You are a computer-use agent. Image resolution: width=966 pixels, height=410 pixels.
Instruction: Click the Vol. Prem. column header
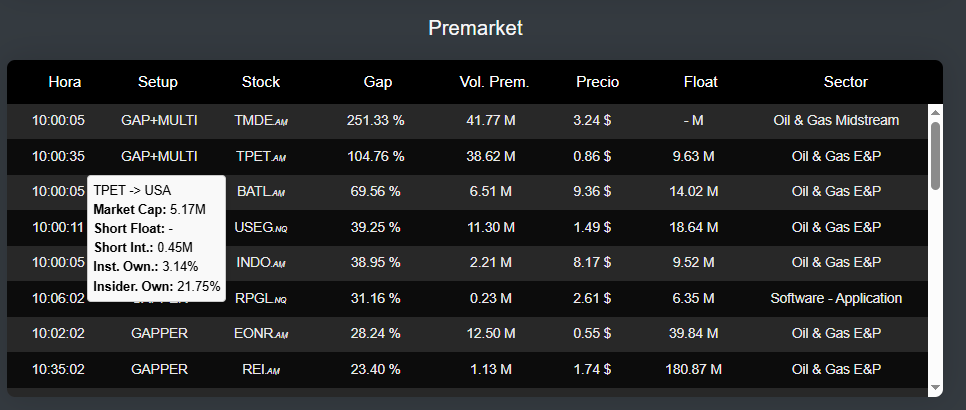[494, 82]
